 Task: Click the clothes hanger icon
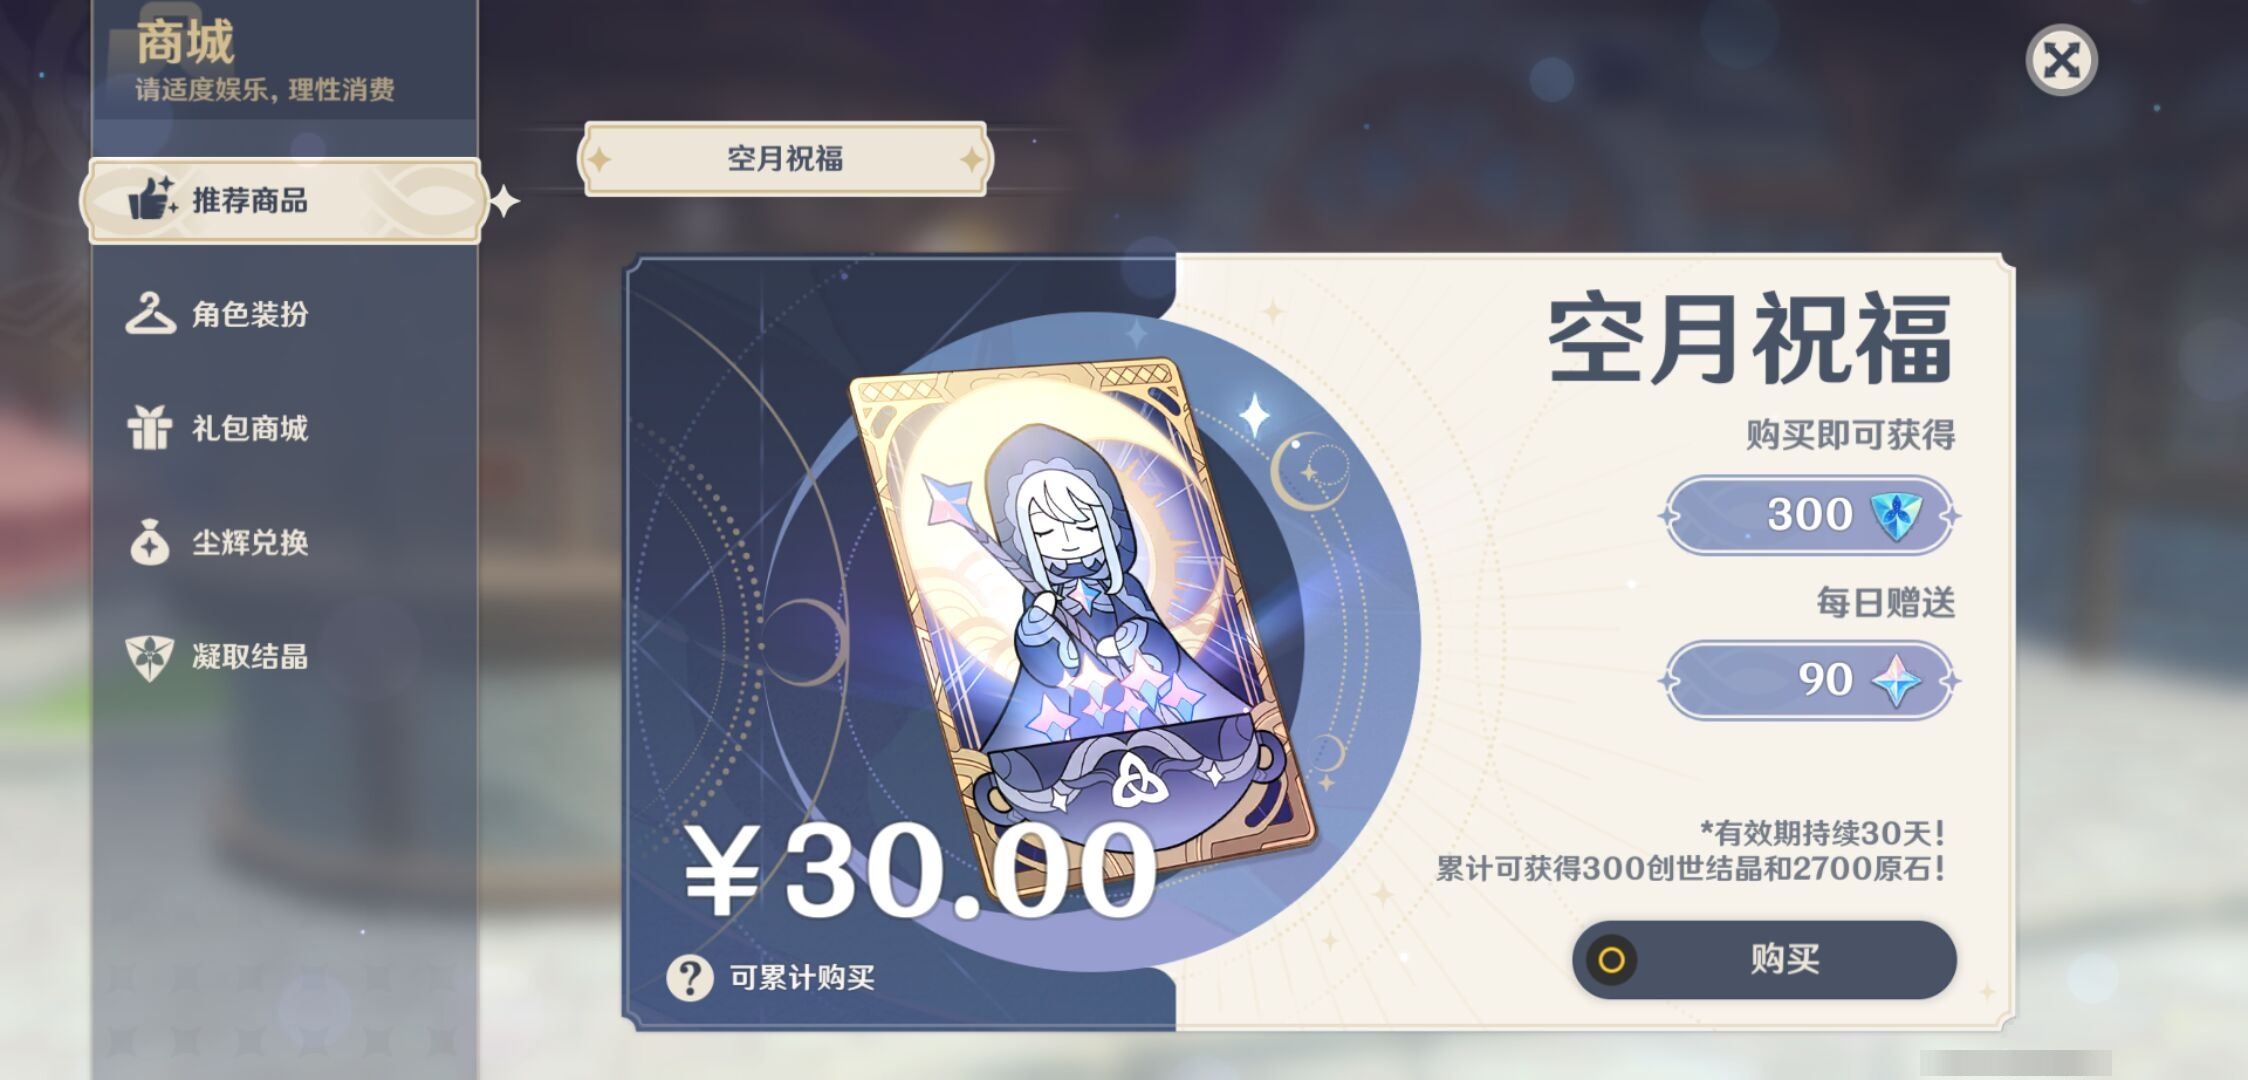(x=150, y=314)
